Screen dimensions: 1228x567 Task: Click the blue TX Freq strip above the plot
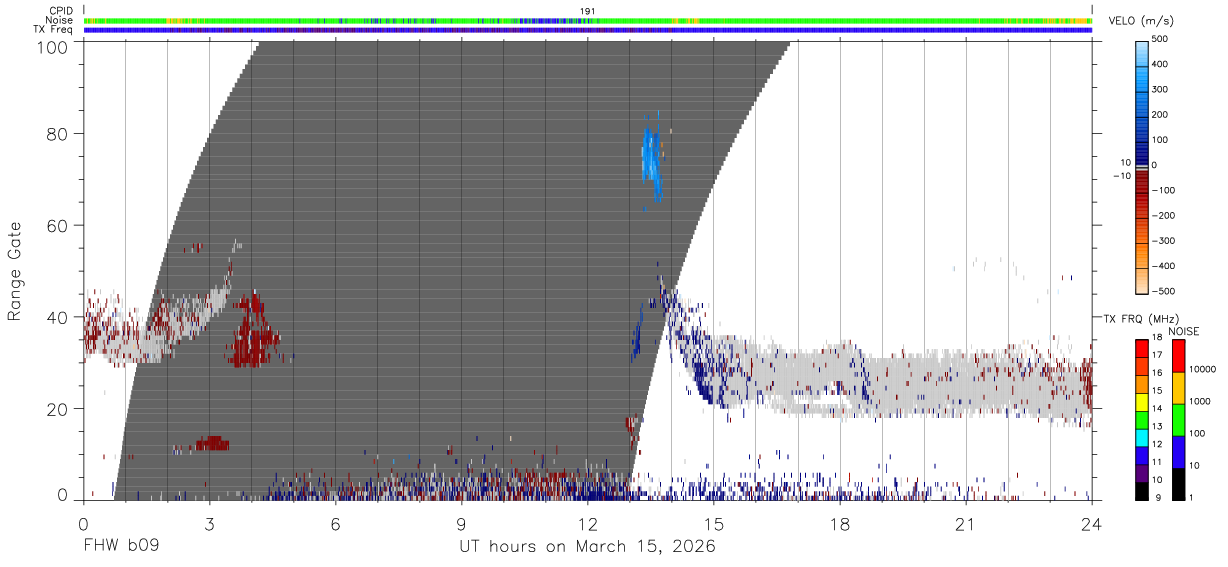[x=588, y=30]
